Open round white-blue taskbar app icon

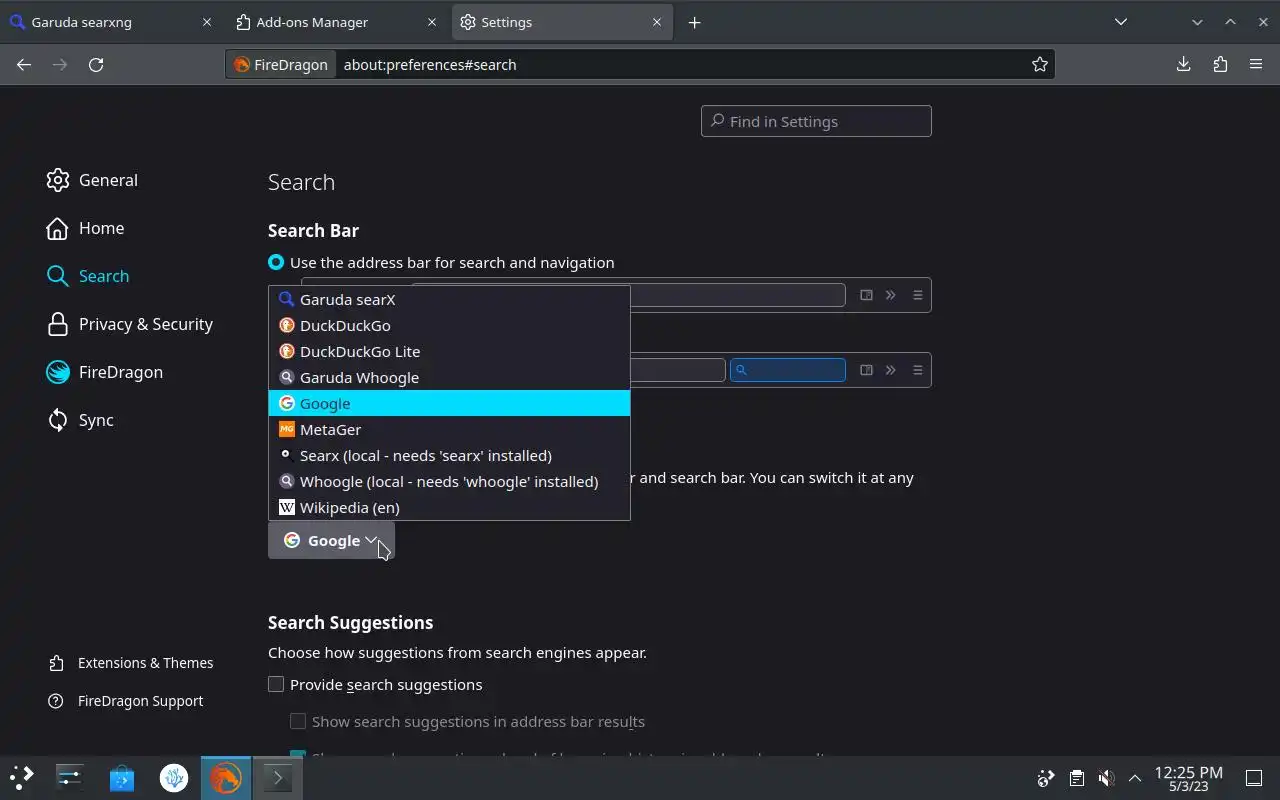(174, 777)
